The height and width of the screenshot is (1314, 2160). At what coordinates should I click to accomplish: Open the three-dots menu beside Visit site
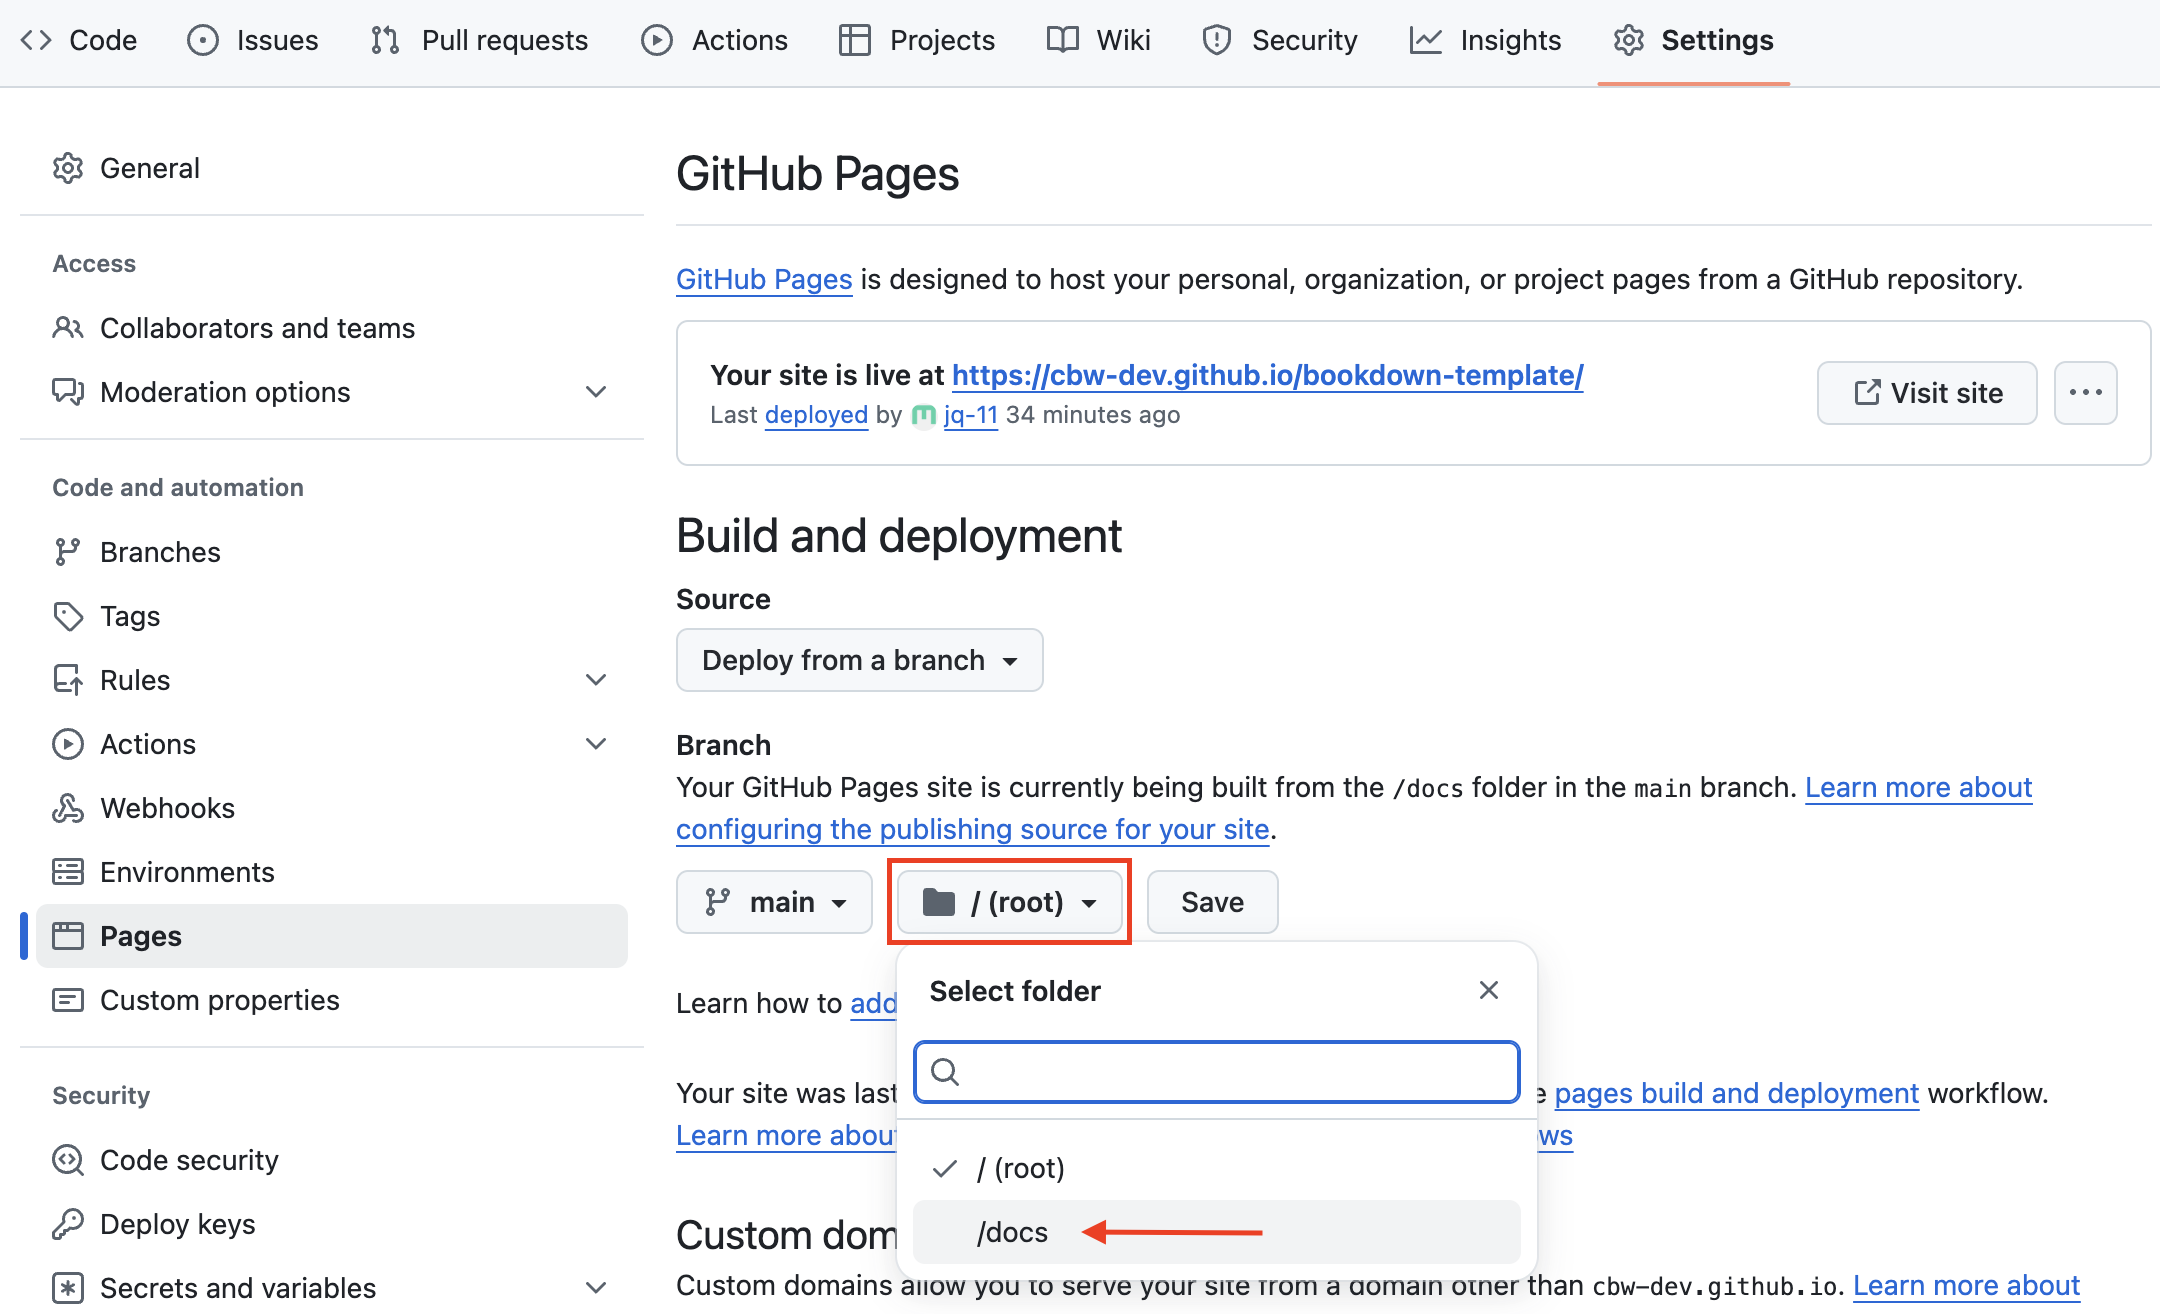[x=2085, y=393]
